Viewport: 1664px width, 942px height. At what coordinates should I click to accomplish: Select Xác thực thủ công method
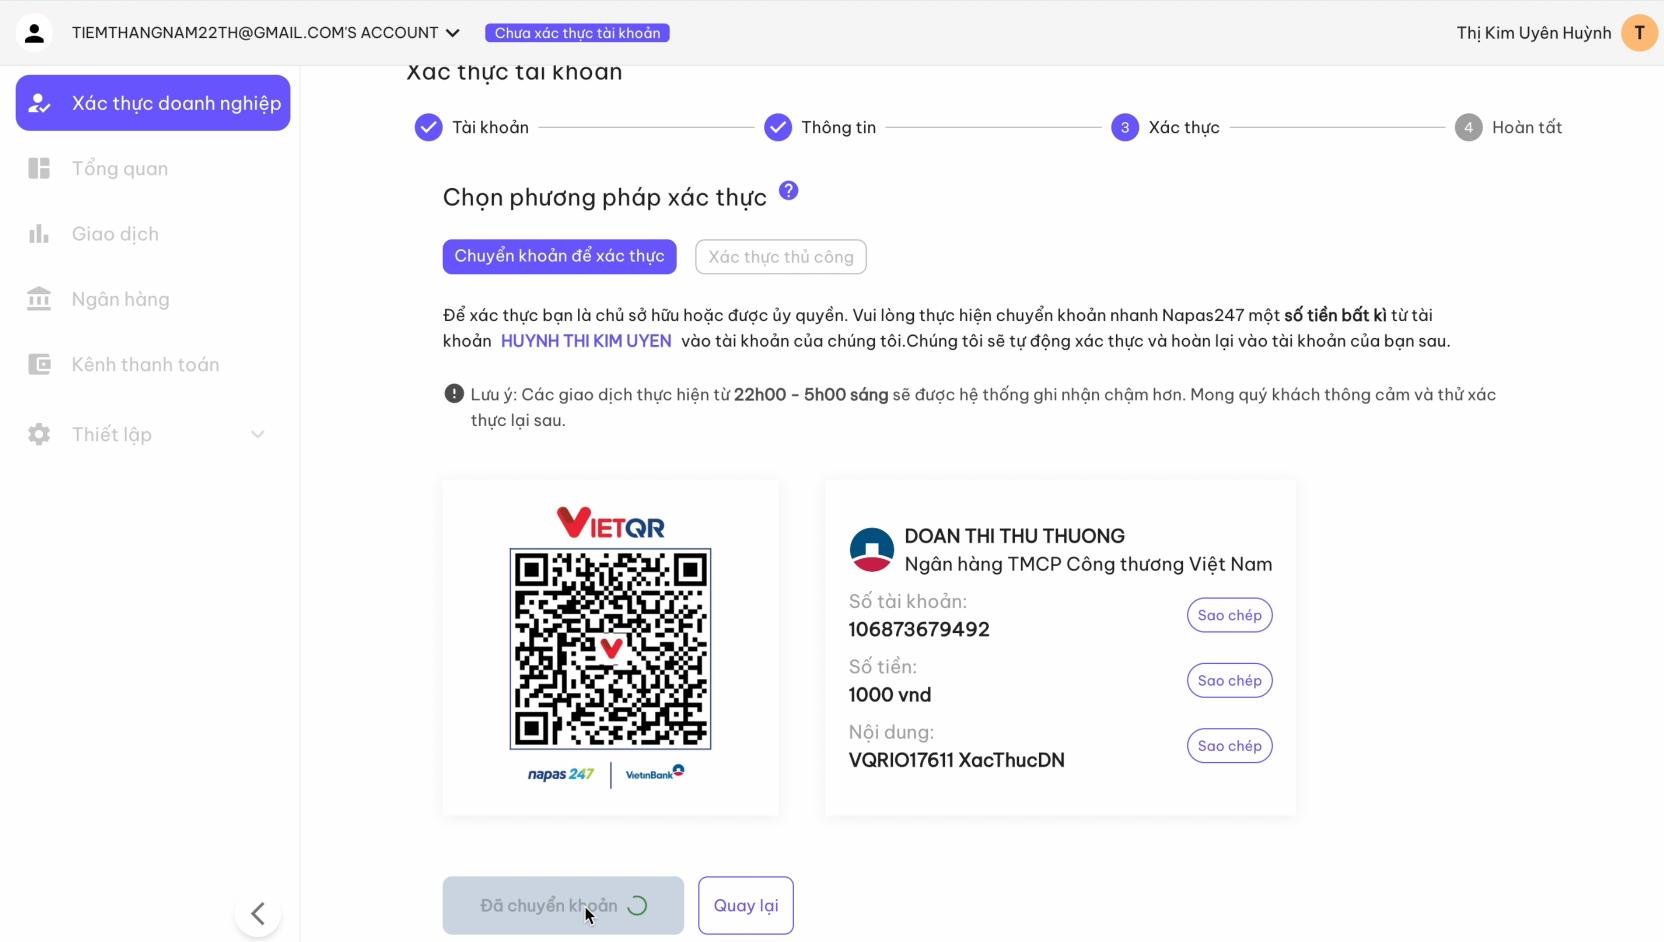[x=781, y=257]
